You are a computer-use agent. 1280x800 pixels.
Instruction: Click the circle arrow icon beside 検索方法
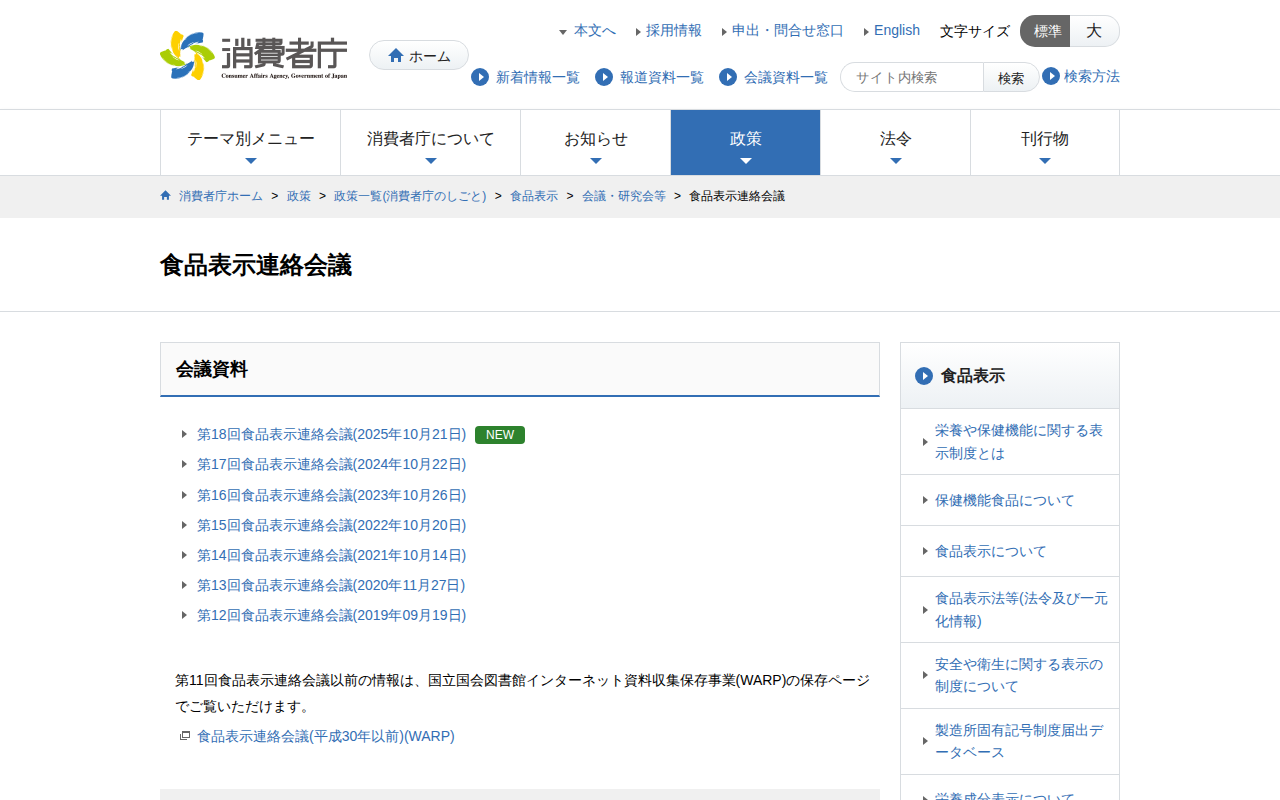(x=1051, y=76)
